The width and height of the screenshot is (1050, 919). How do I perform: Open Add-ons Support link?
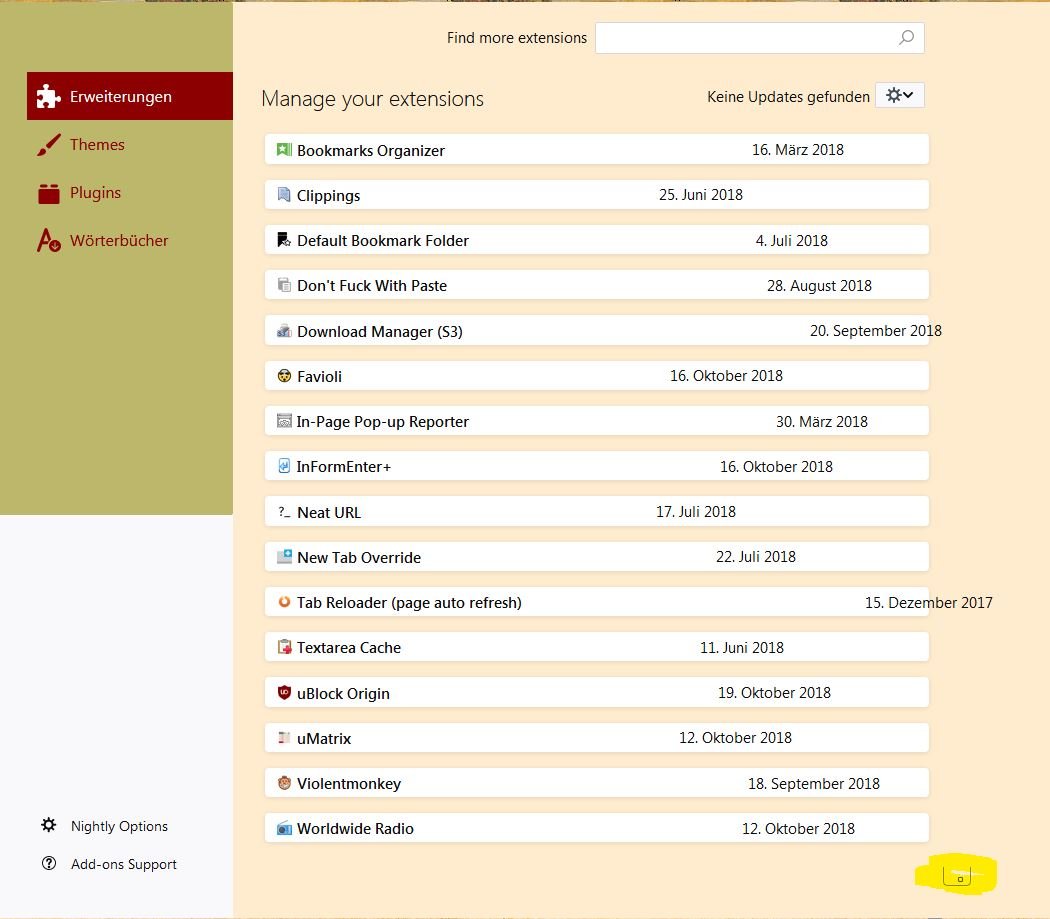click(x=124, y=864)
